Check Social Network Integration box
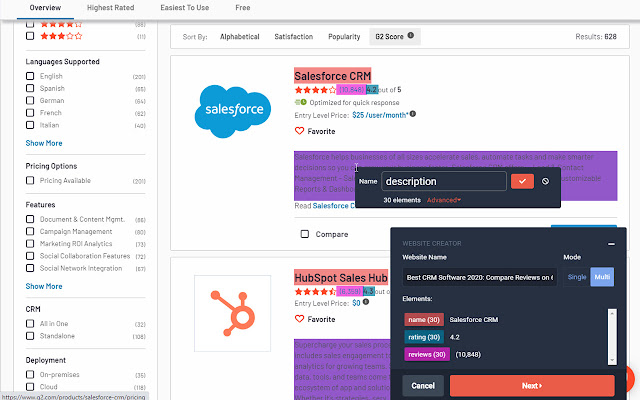 coord(30,268)
